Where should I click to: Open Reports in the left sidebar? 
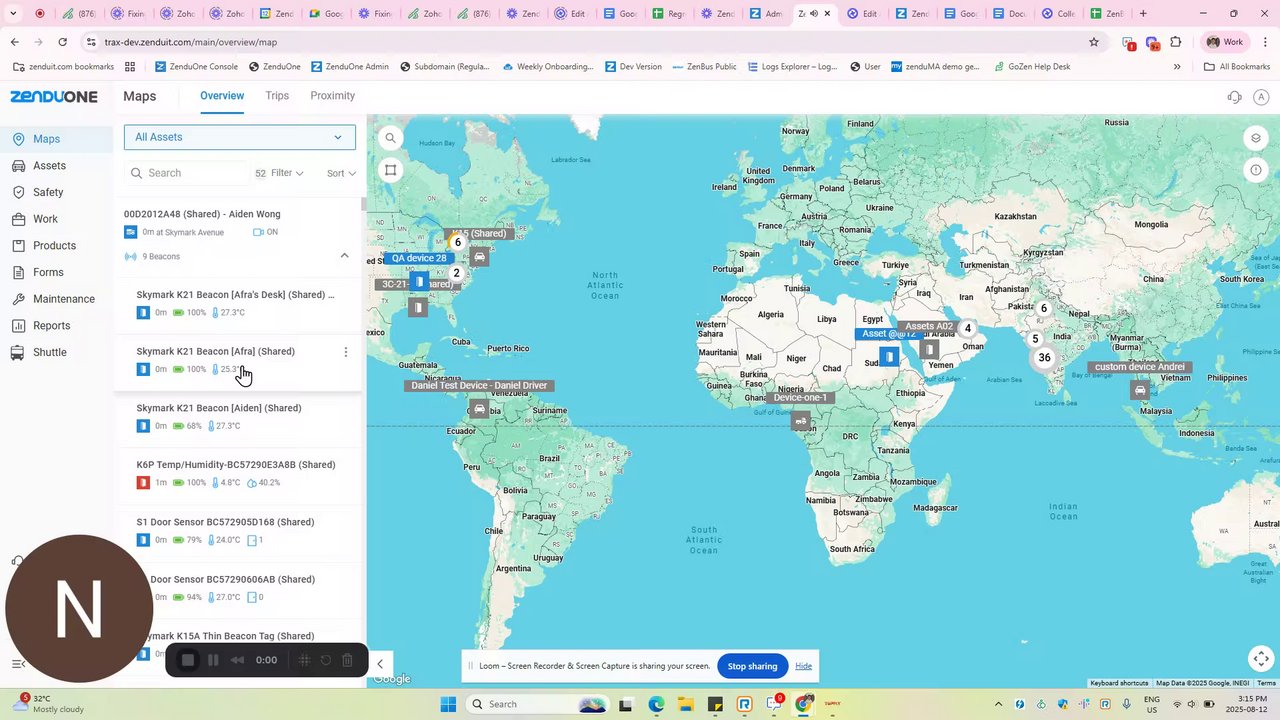coord(51,326)
